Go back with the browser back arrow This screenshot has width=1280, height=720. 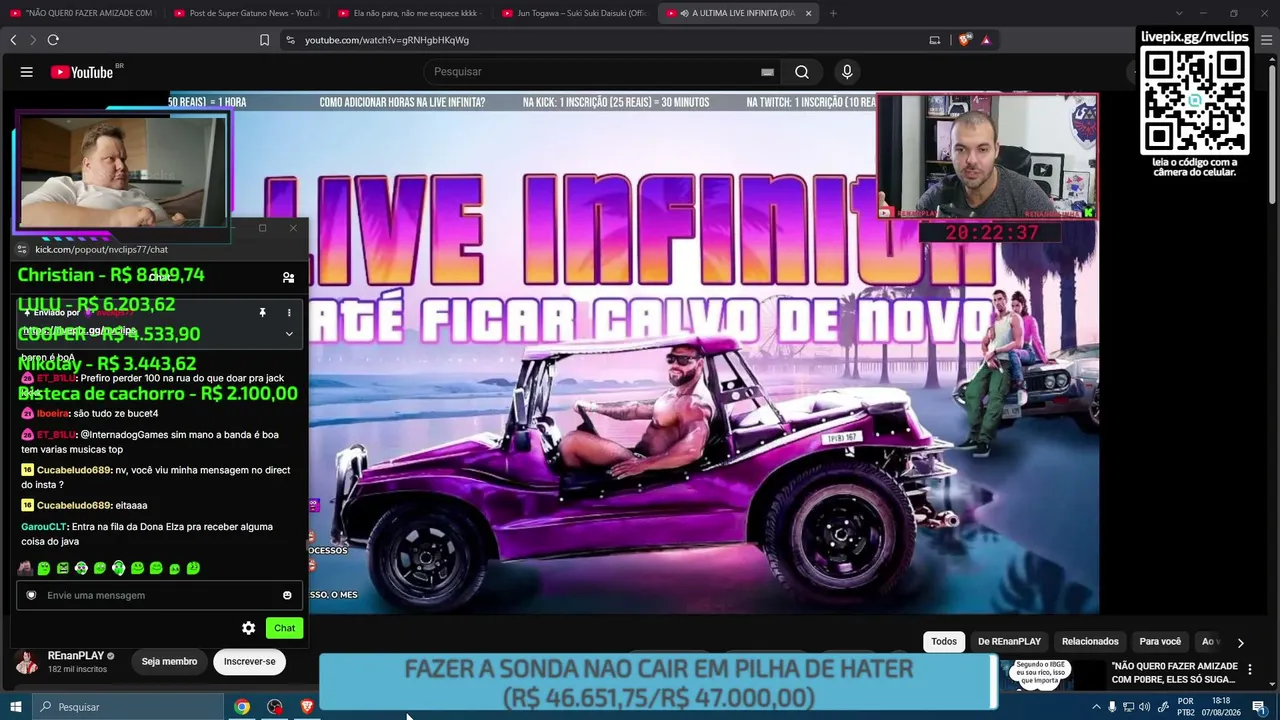pyautogui.click(x=13, y=40)
